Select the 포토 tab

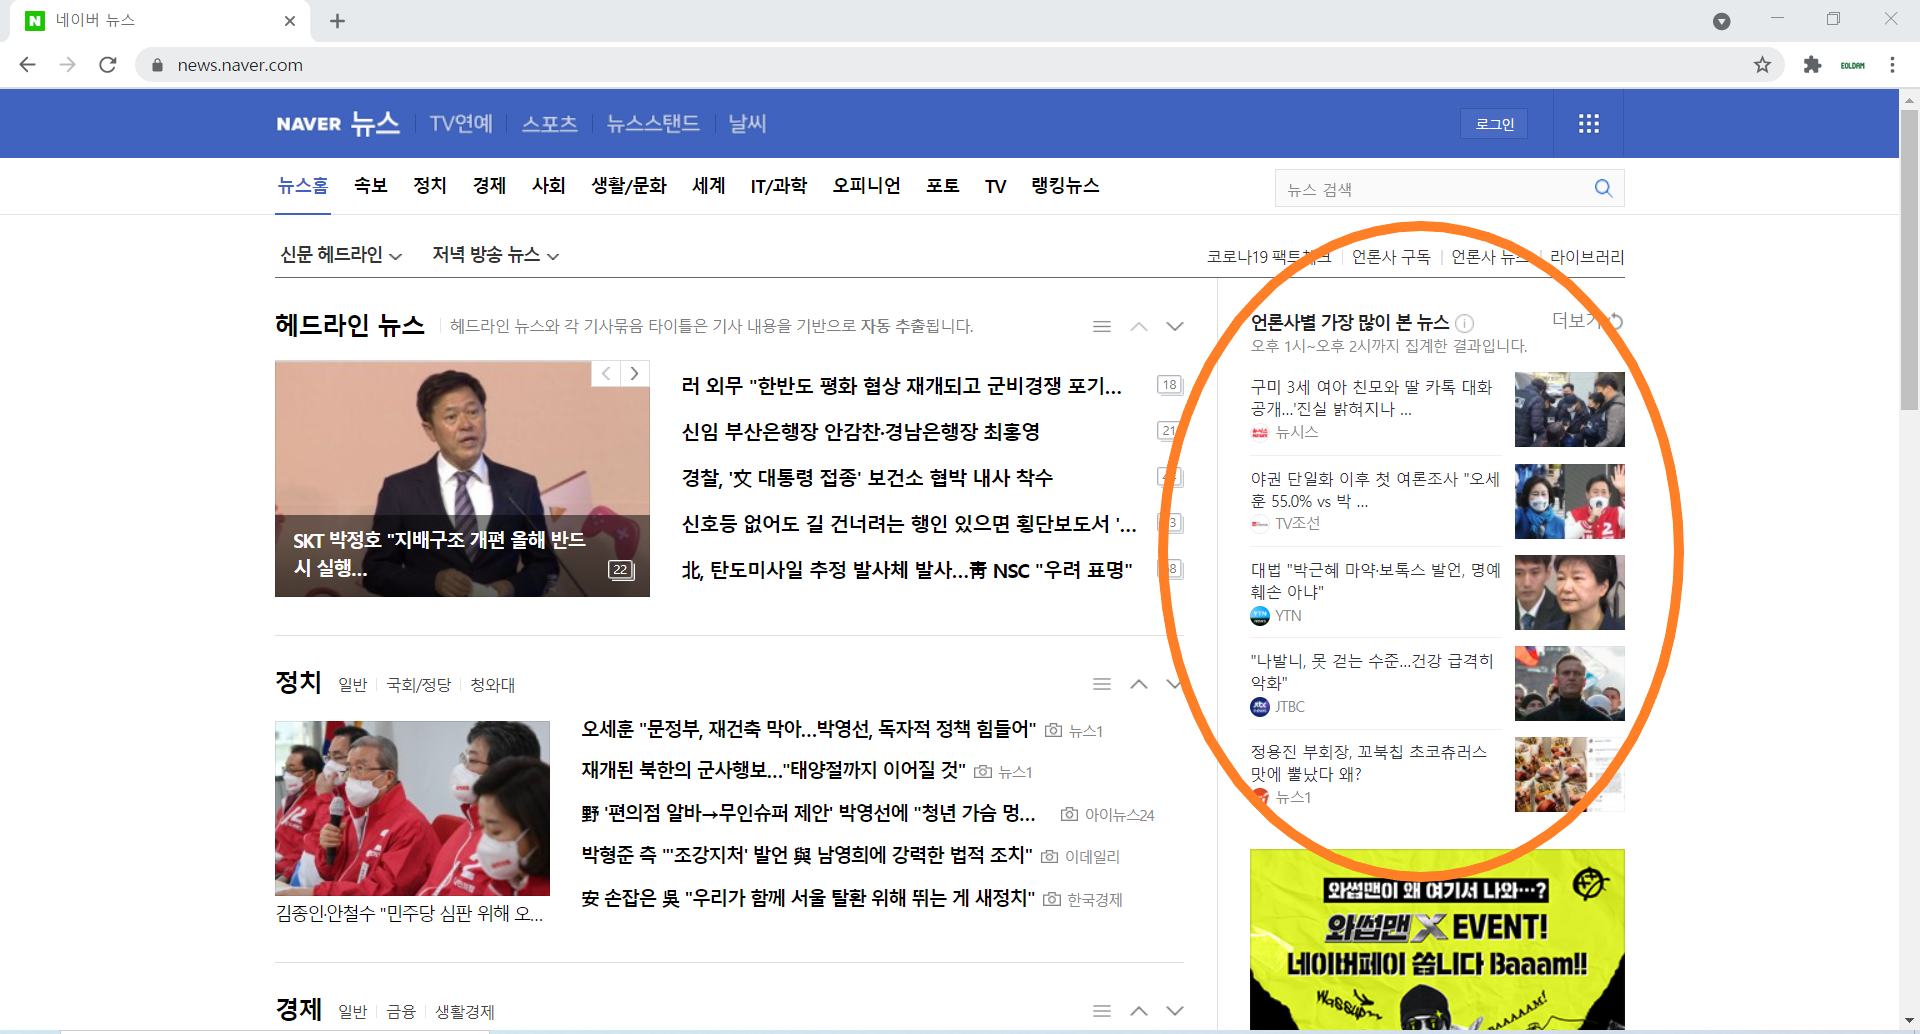tap(943, 186)
